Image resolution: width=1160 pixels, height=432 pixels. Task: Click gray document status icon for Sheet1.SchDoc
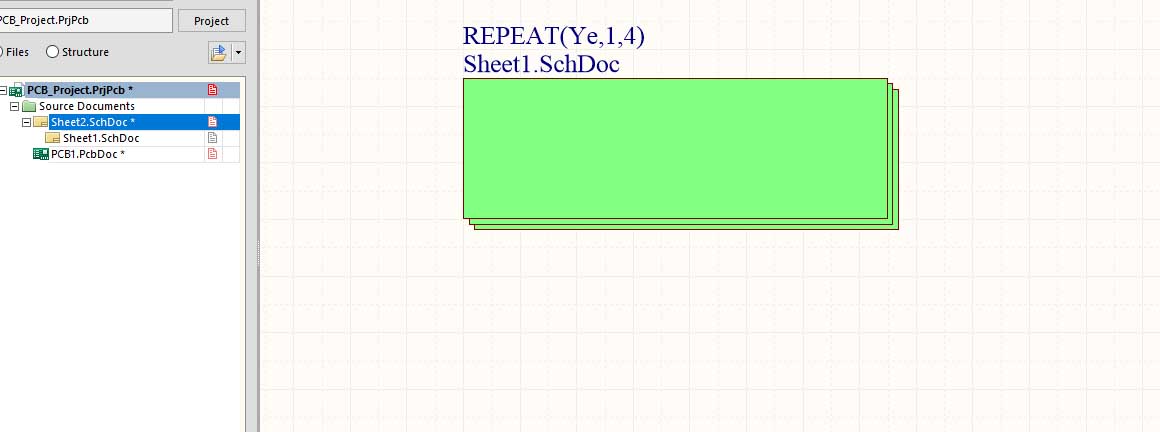pyautogui.click(x=212, y=138)
